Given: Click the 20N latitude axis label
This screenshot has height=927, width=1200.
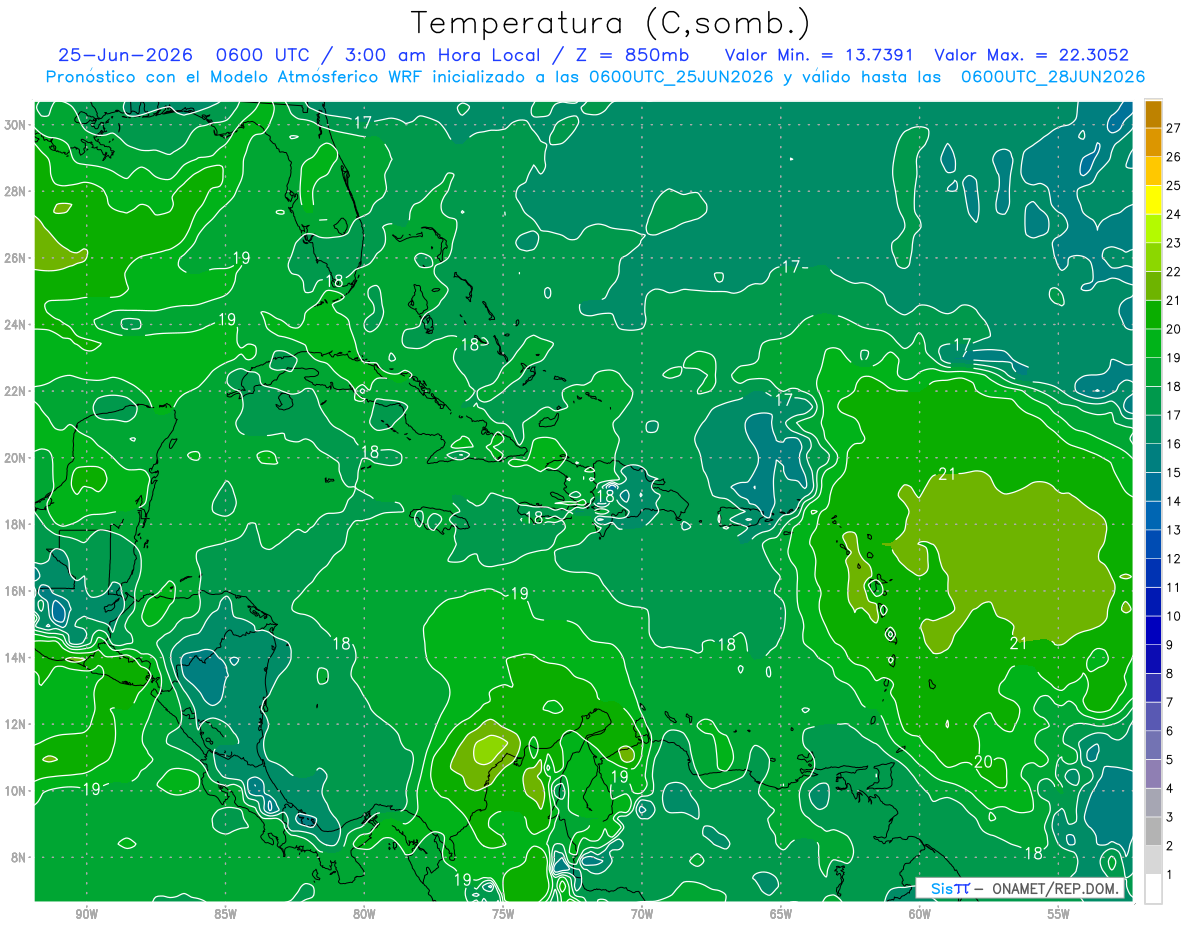Looking at the screenshot, I should coord(15,458).
